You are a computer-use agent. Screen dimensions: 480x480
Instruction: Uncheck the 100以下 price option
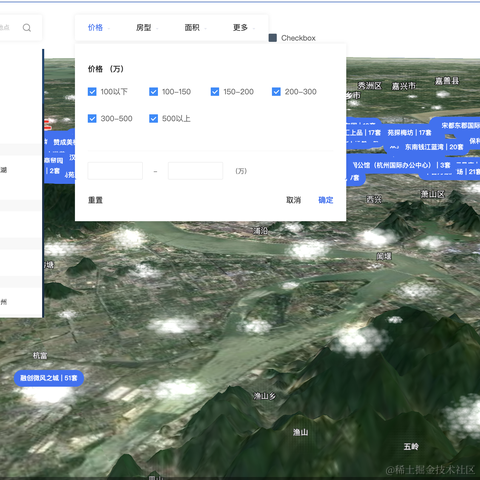(92, 92)
